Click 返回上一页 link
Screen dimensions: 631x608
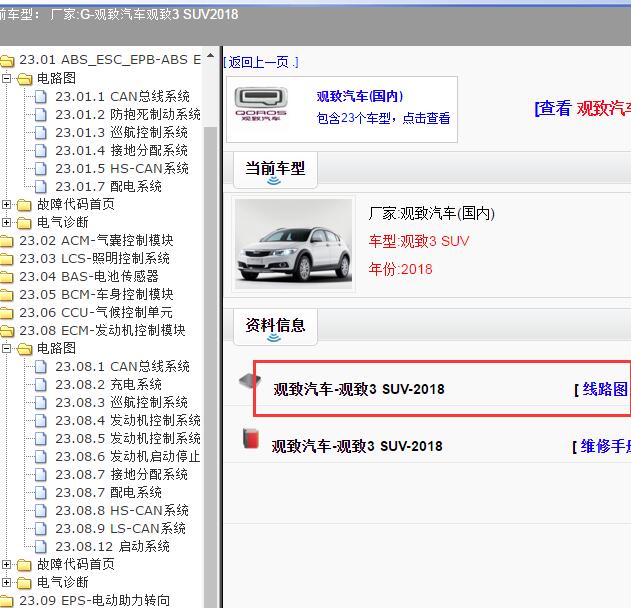pos(261,62)
